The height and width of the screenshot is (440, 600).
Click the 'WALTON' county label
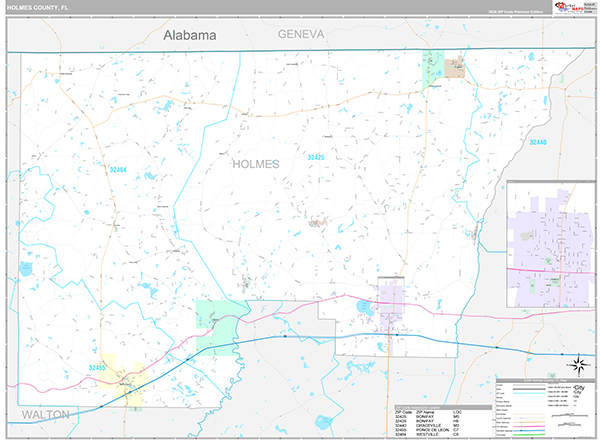pyautogui.click(x=46, y=414)
